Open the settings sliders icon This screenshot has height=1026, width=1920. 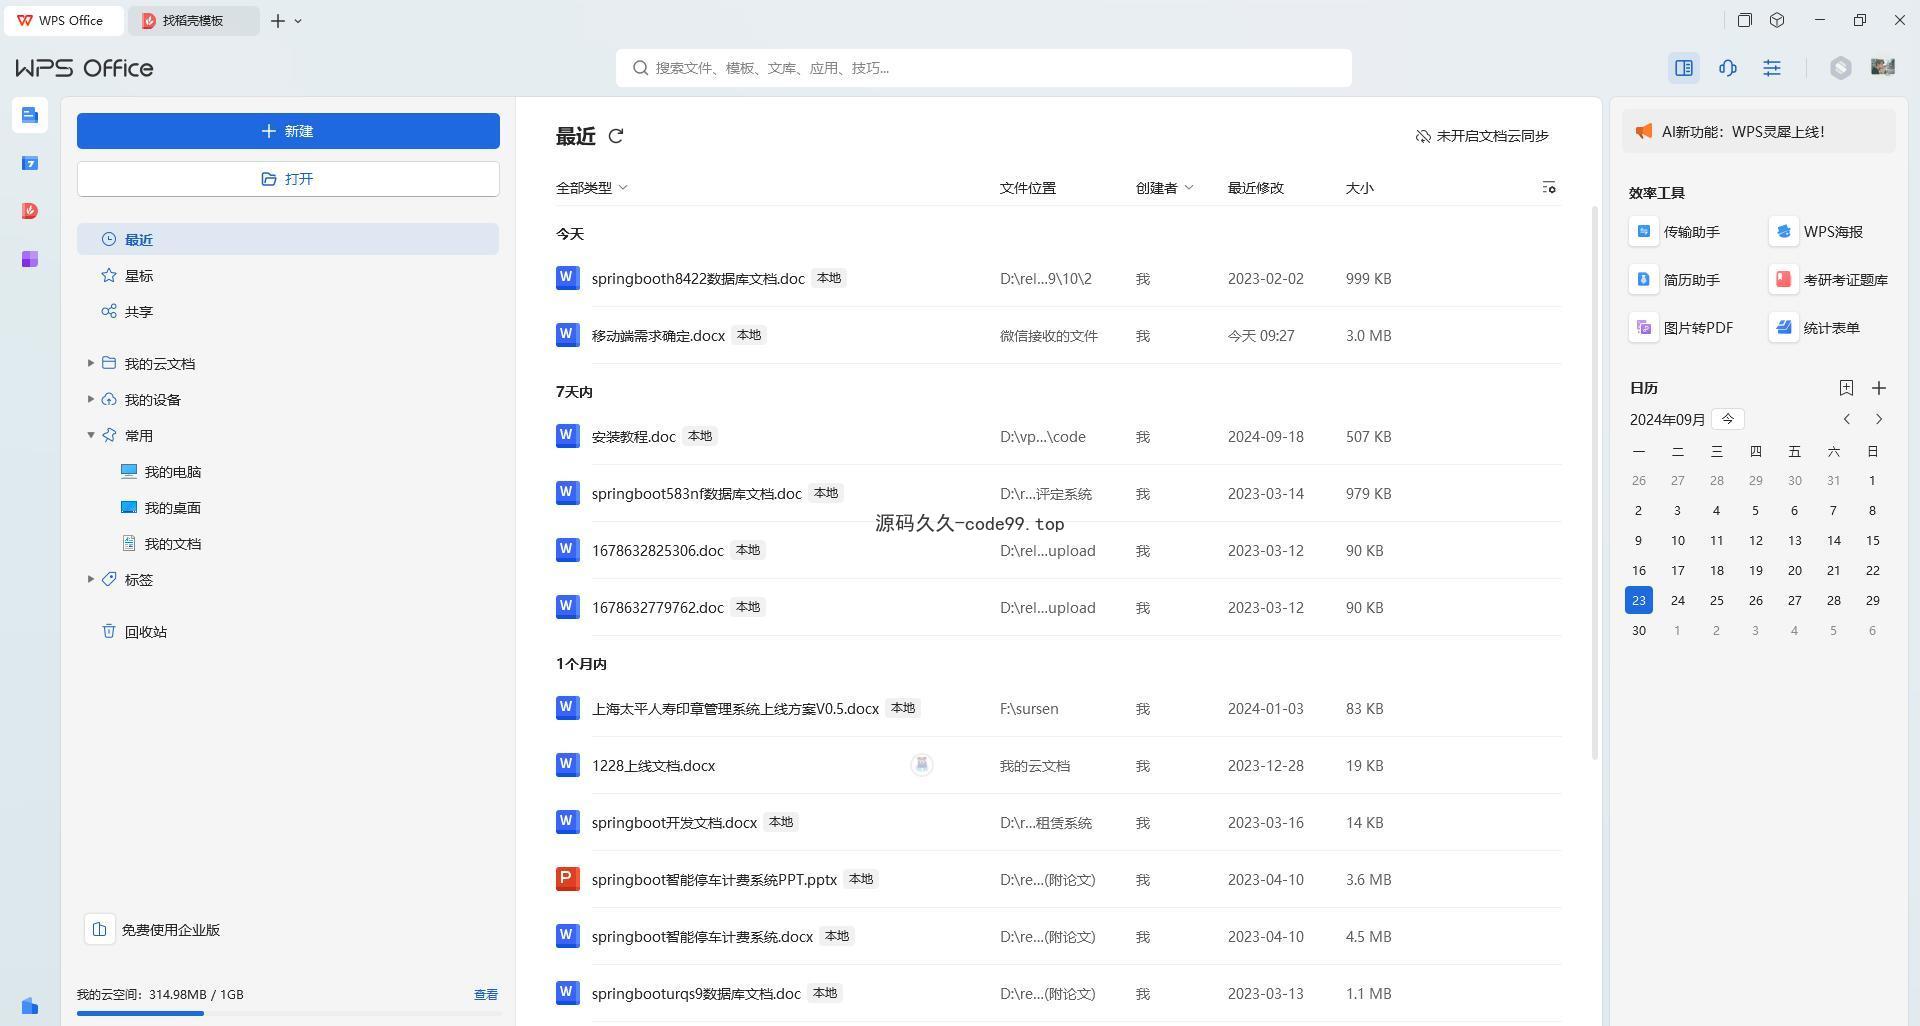(x=1772, y=68)
